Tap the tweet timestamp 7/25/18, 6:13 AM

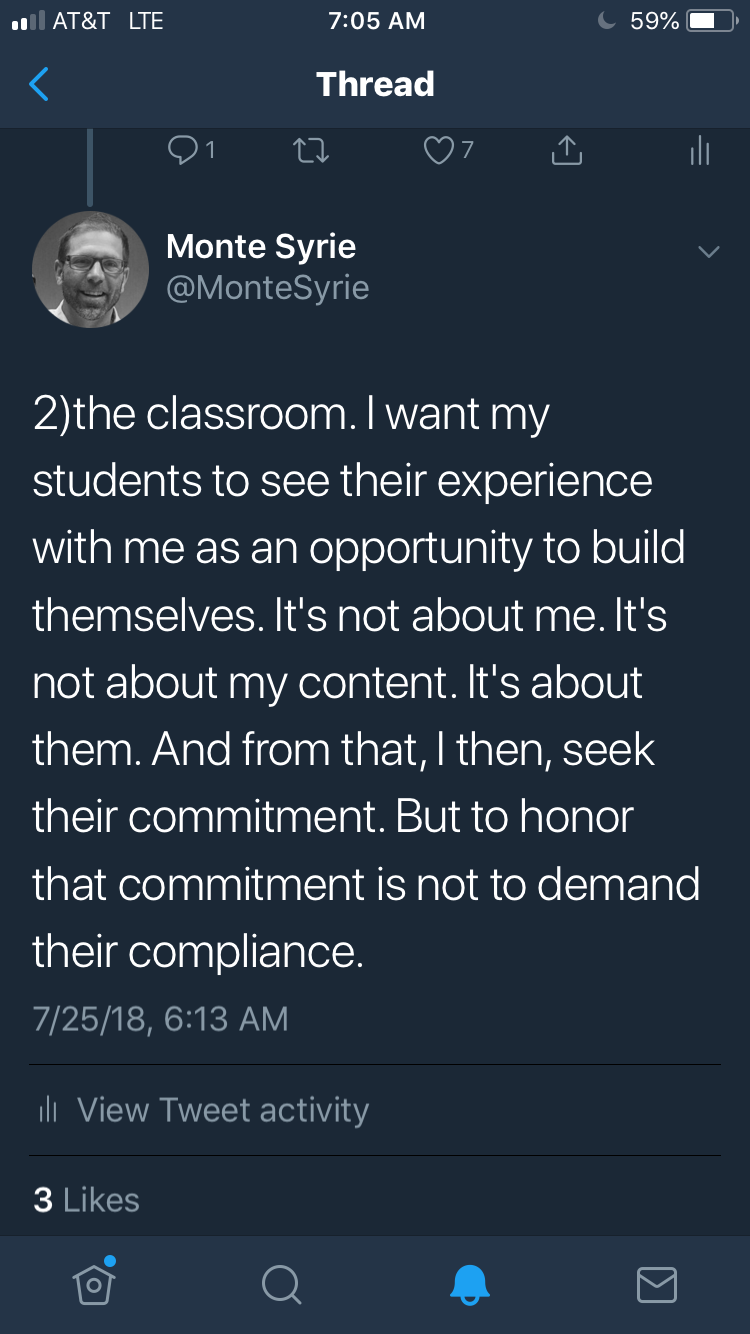click(160, 1019)
